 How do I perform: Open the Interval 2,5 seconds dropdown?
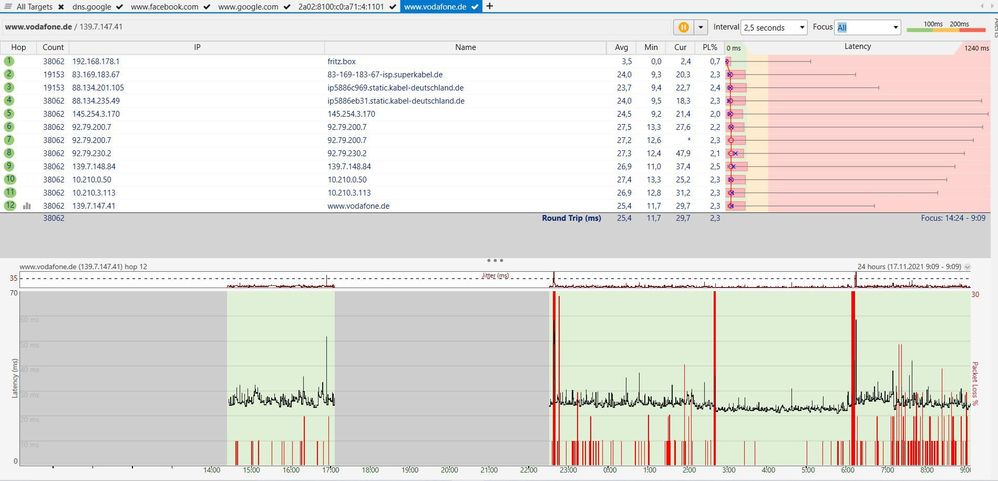pyautogui.click(x=774, y=27)
